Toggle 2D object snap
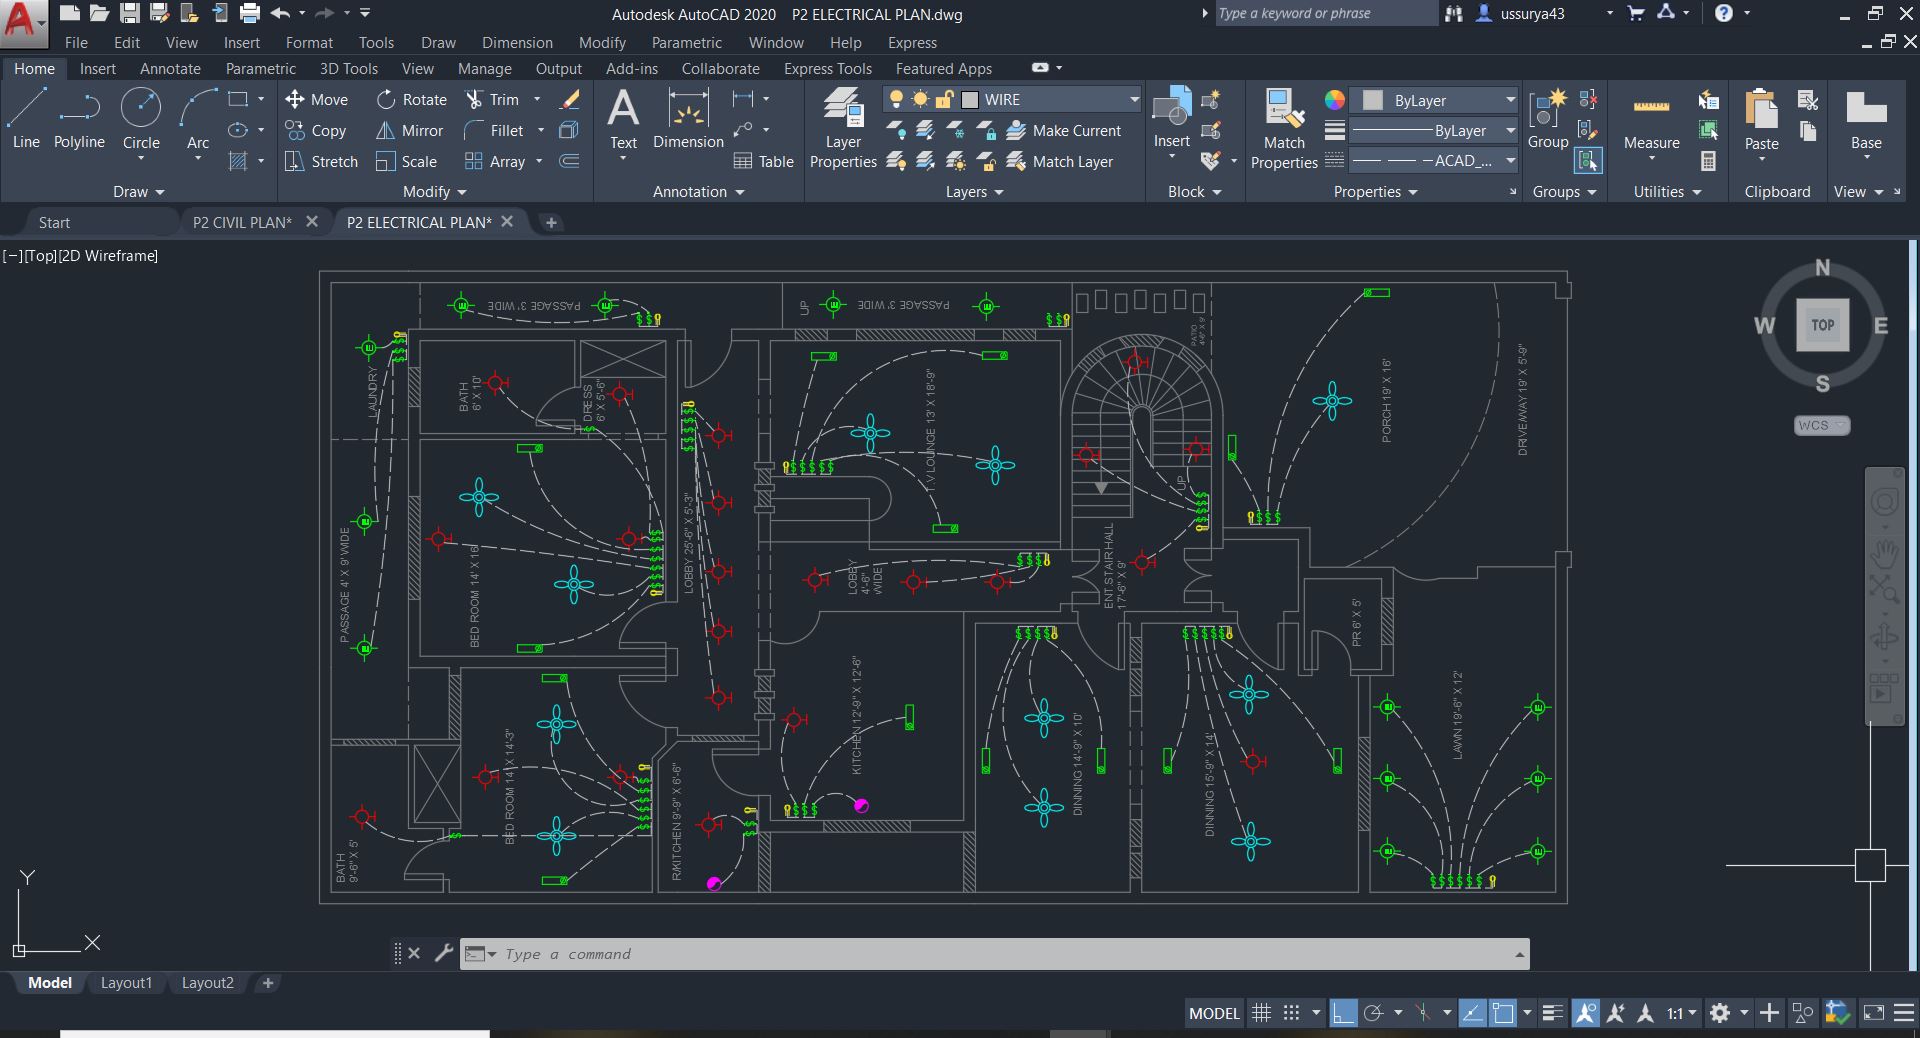The image size is (1920, 1038). point(1503,1013)
